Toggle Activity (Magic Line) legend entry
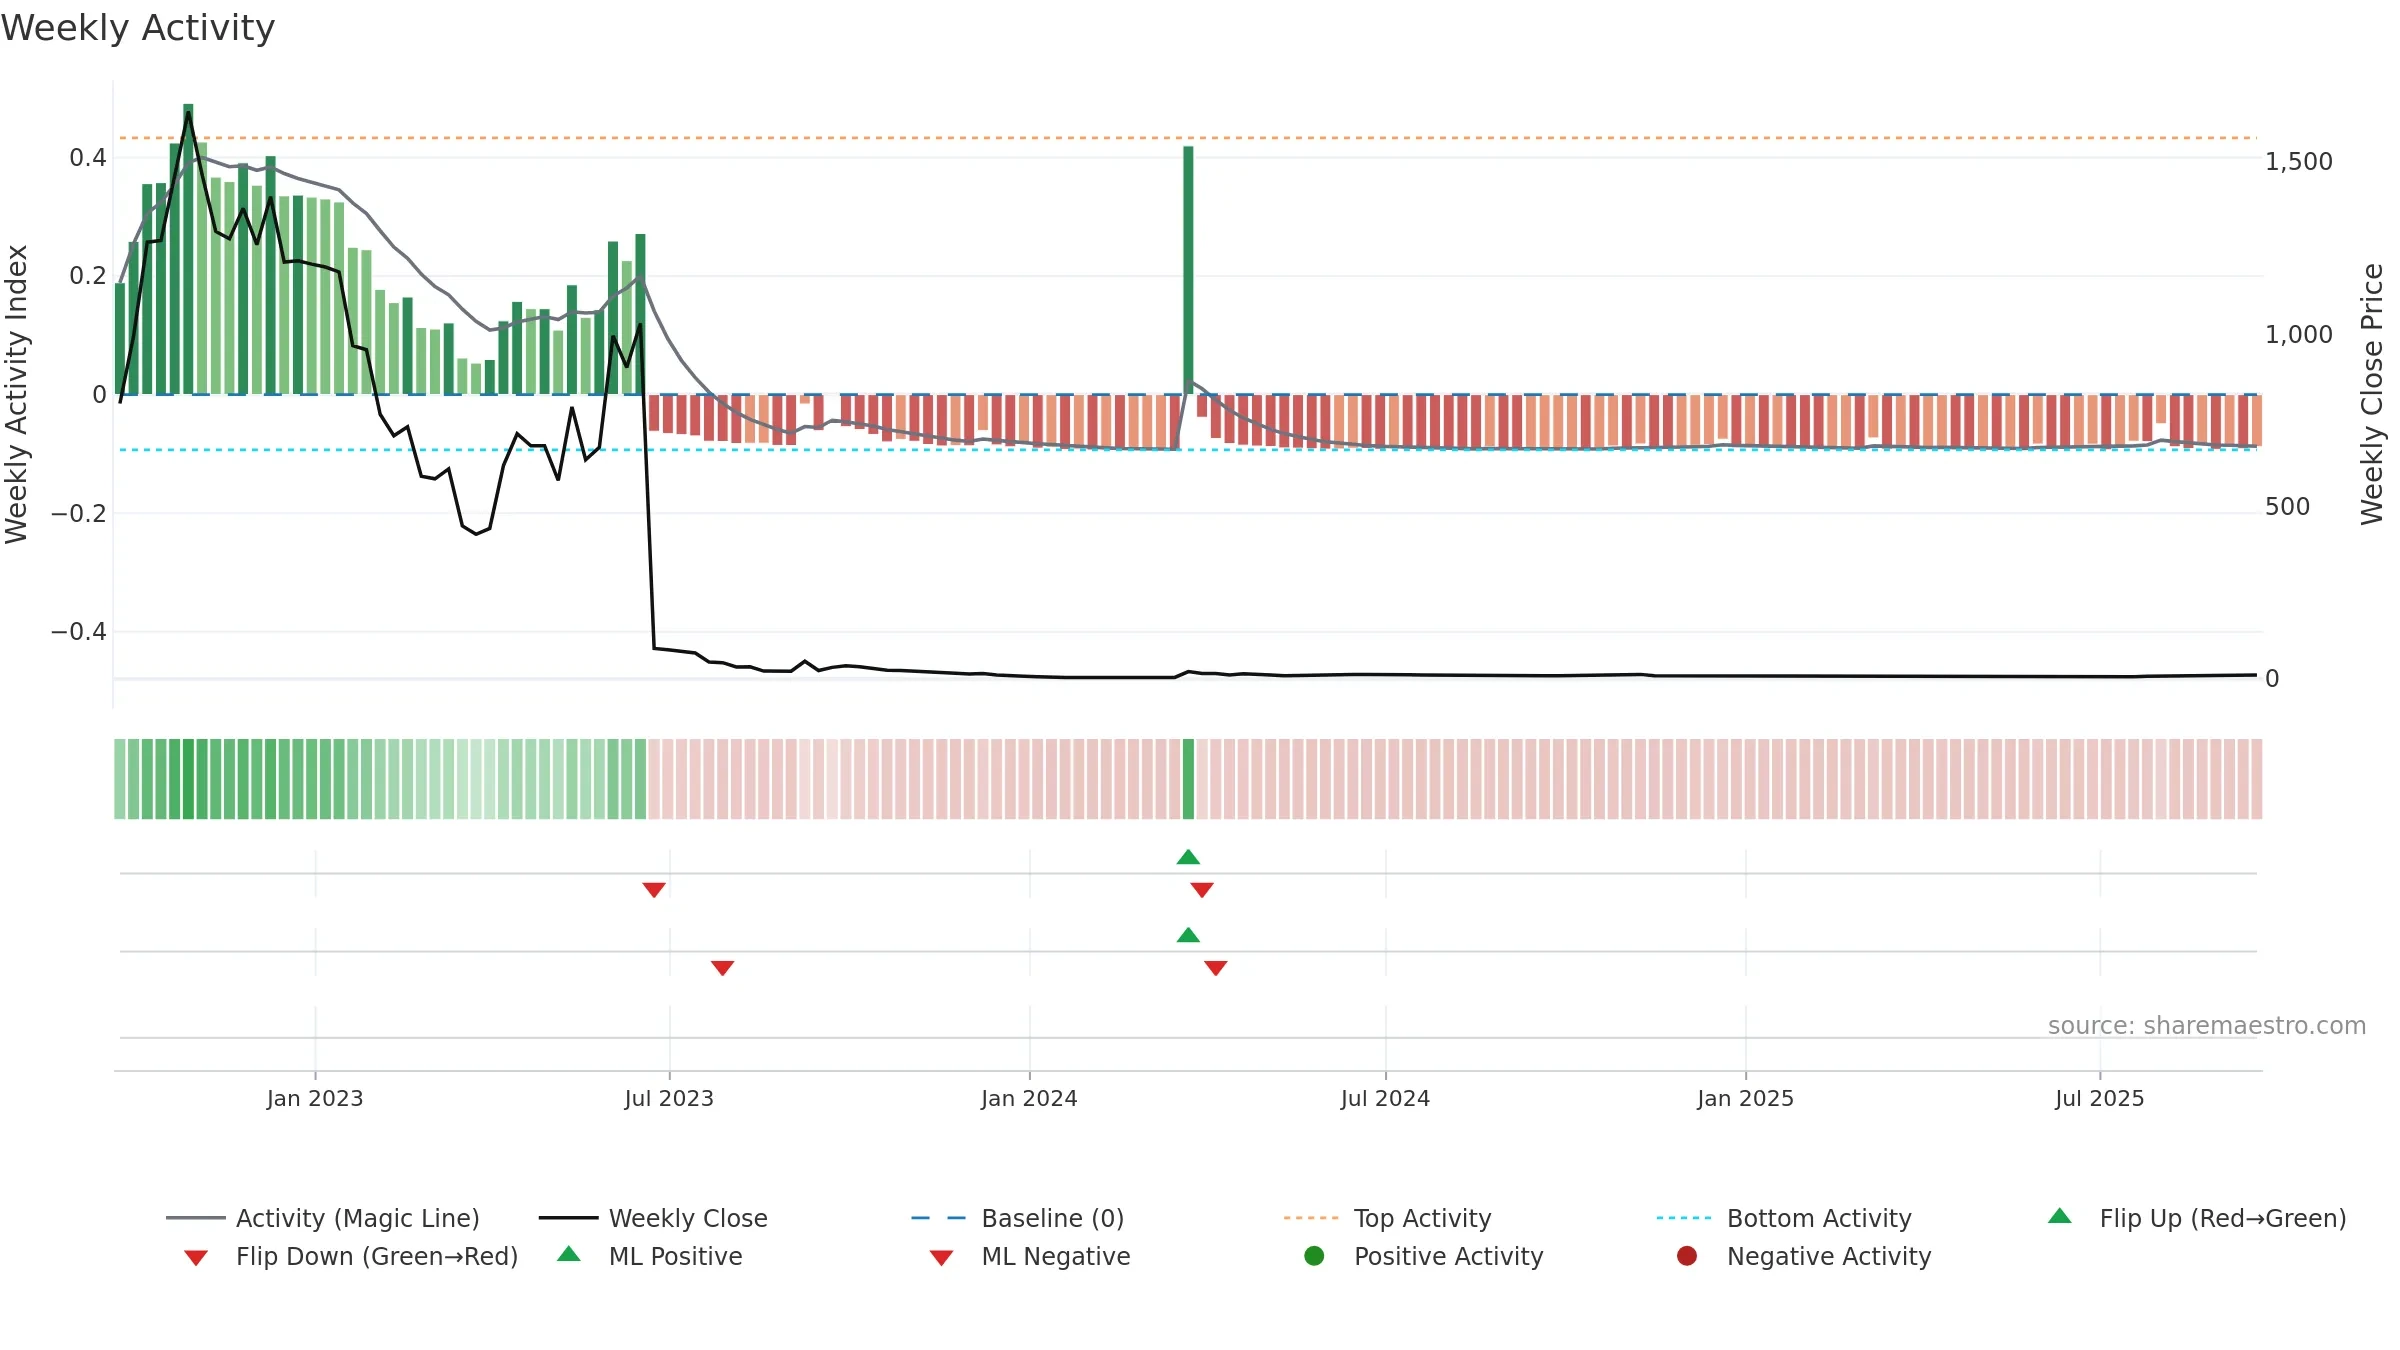The height and width of the screenshot is (1350, 2400). click(x=323, y=1218)
